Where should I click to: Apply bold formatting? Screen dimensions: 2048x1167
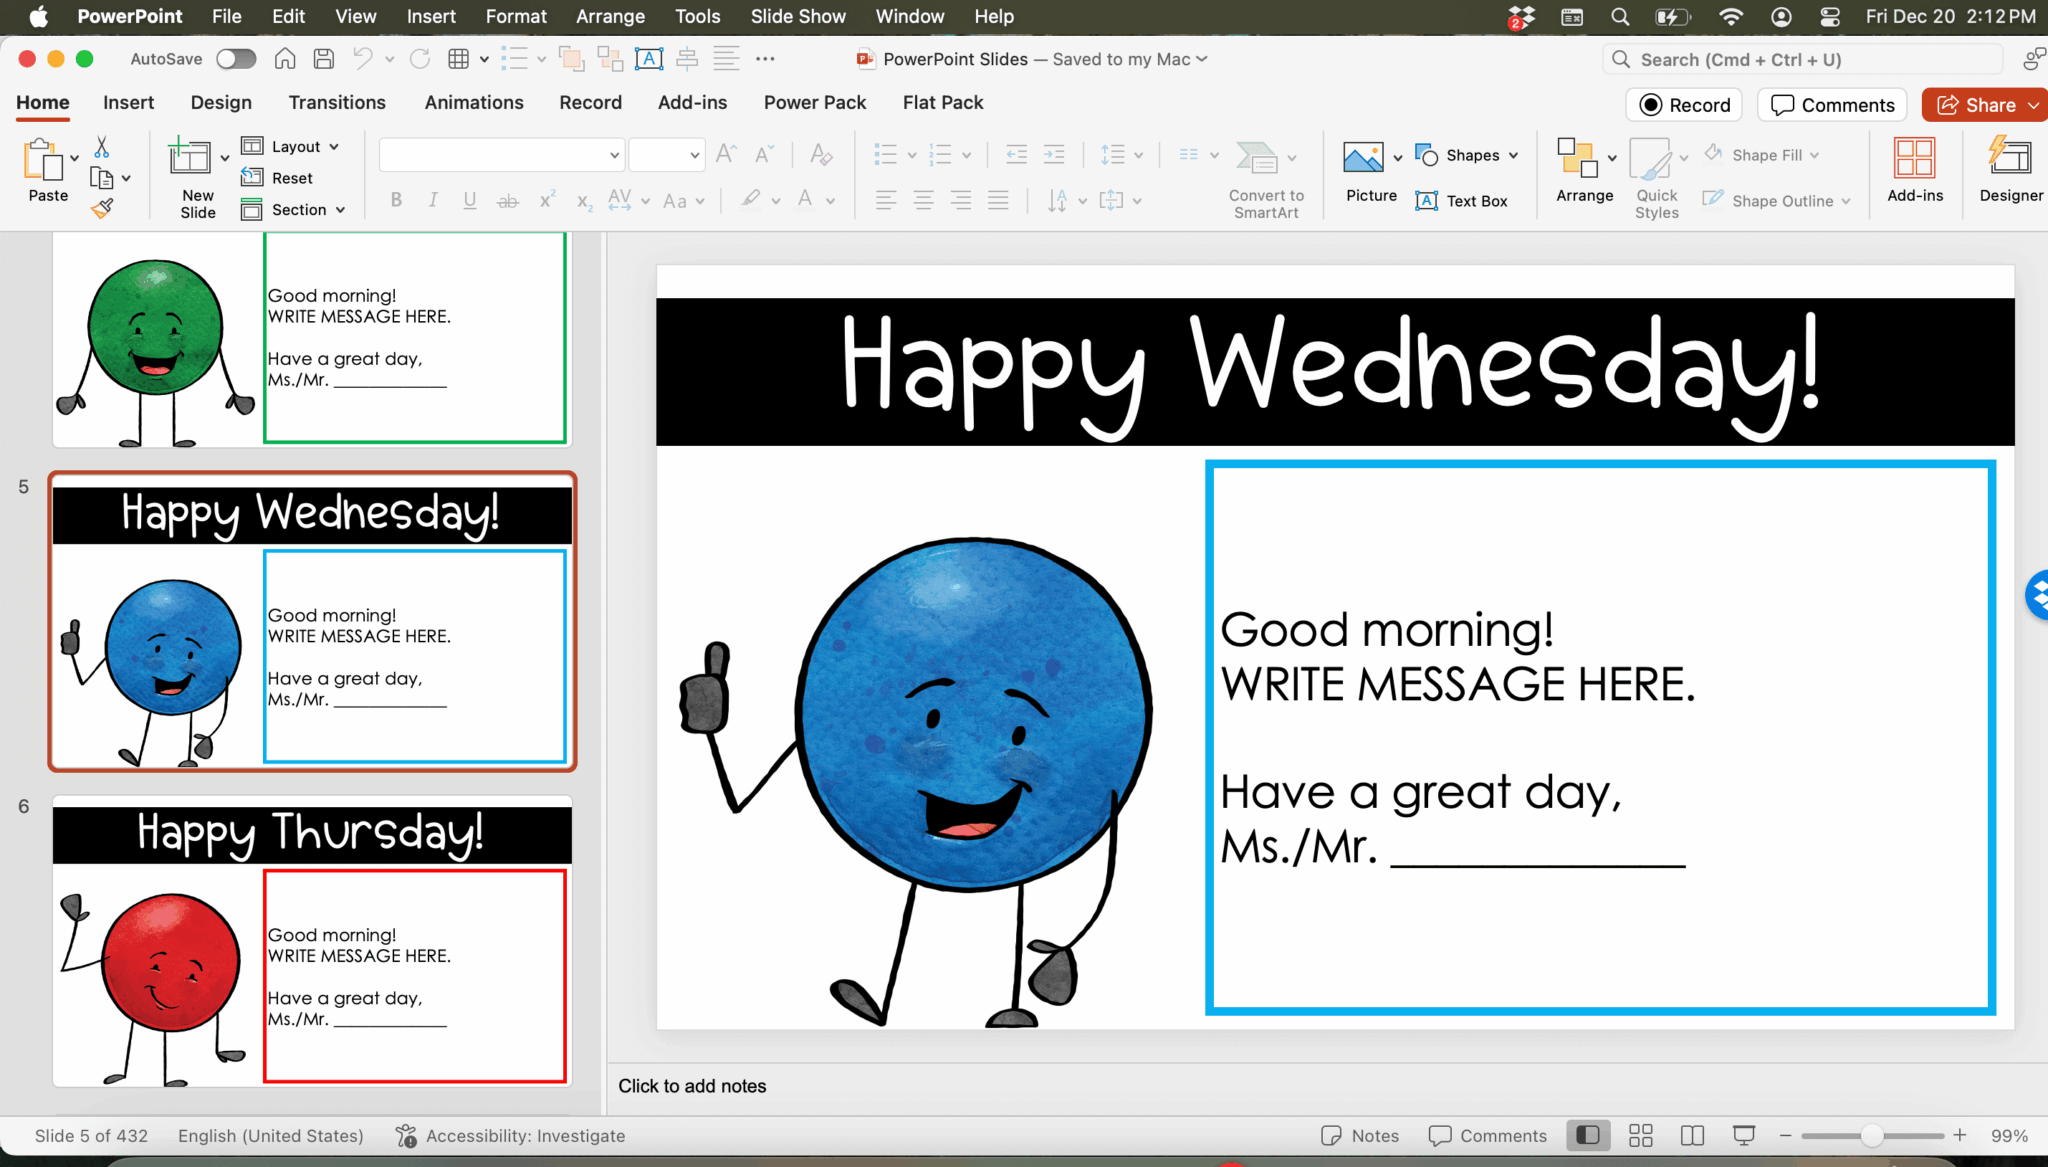click(396, 200)
